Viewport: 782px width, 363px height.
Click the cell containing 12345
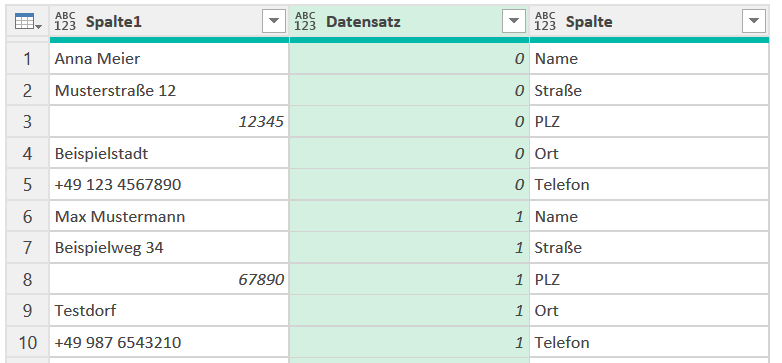[169, 122]
